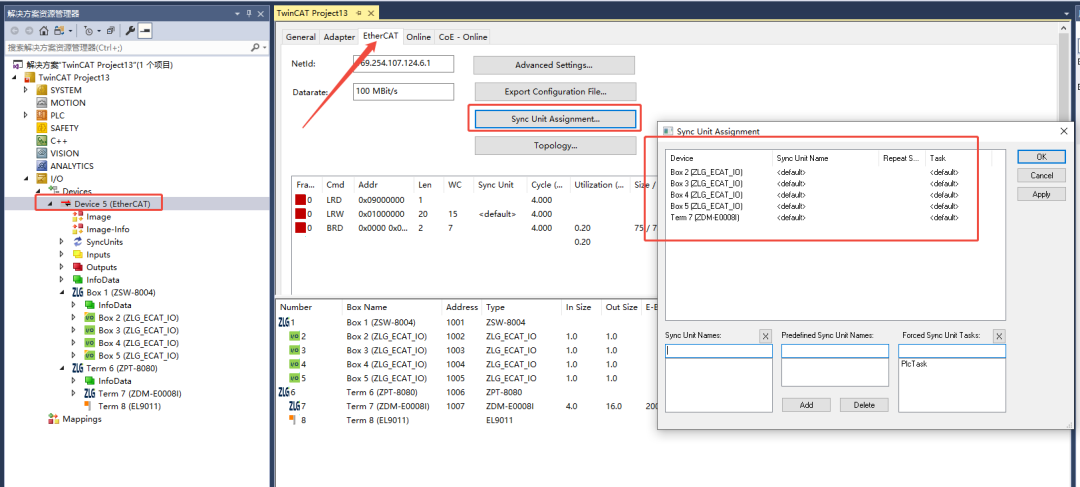The width and height of the screenshot is (1080, 487).
Task: Collapse the Device 5 (EtherCAT) node
Action: tap(50, 204)
